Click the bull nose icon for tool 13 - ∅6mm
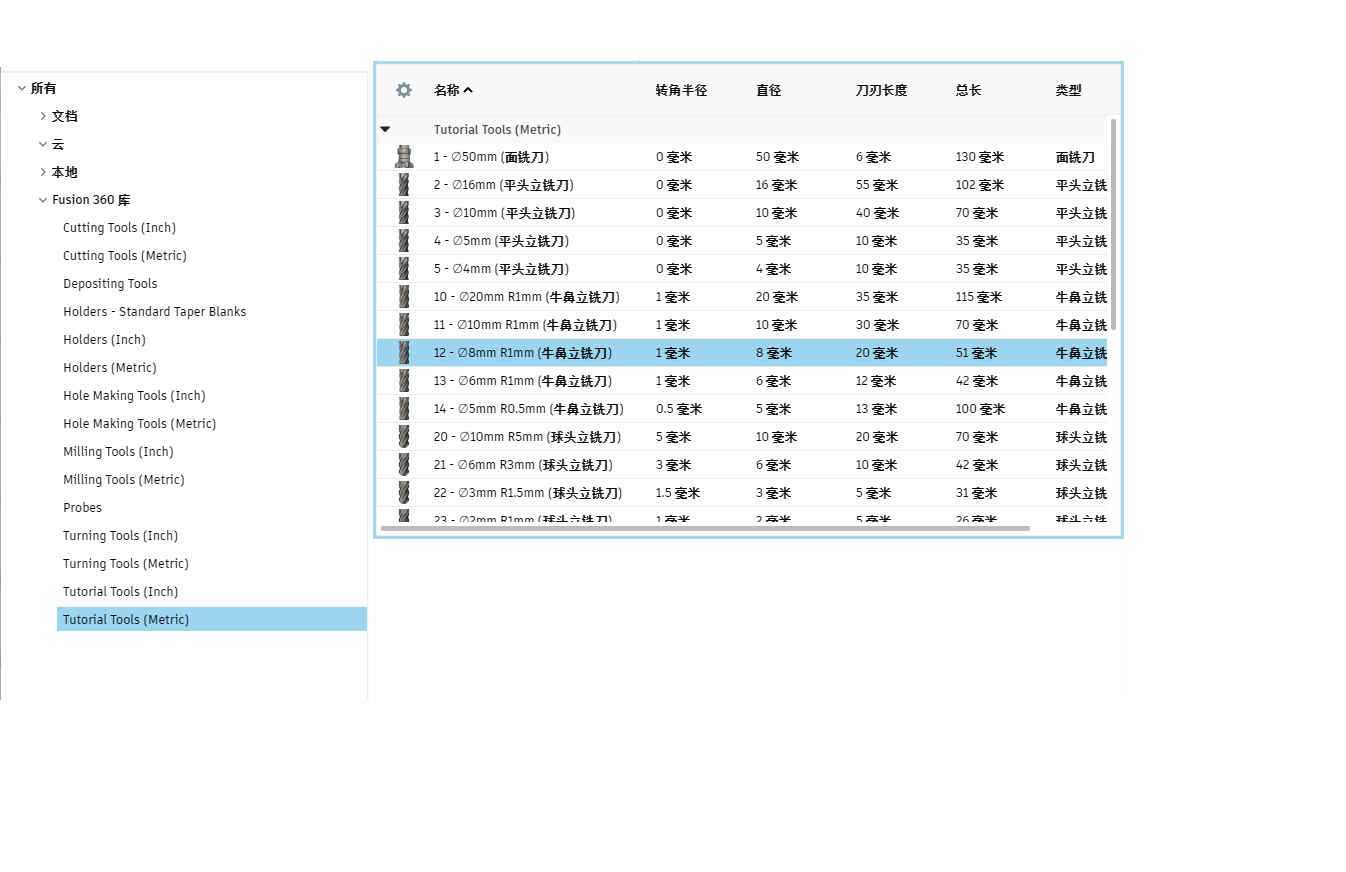Screen dimensions: 1346x872 click(x=404, y=381)
